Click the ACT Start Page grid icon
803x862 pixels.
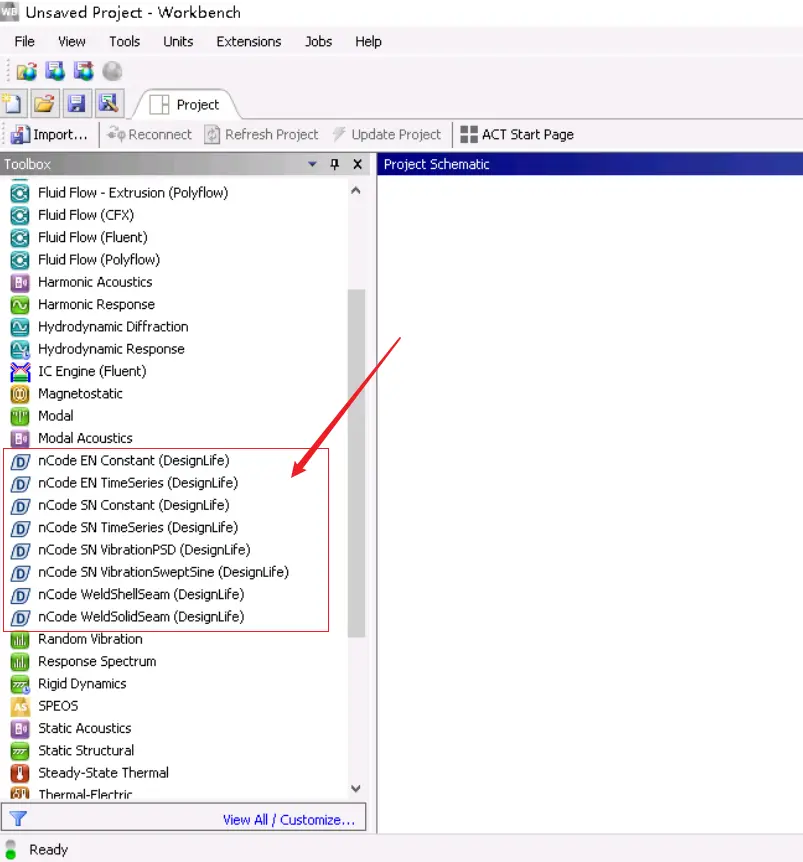click(468, 135)
